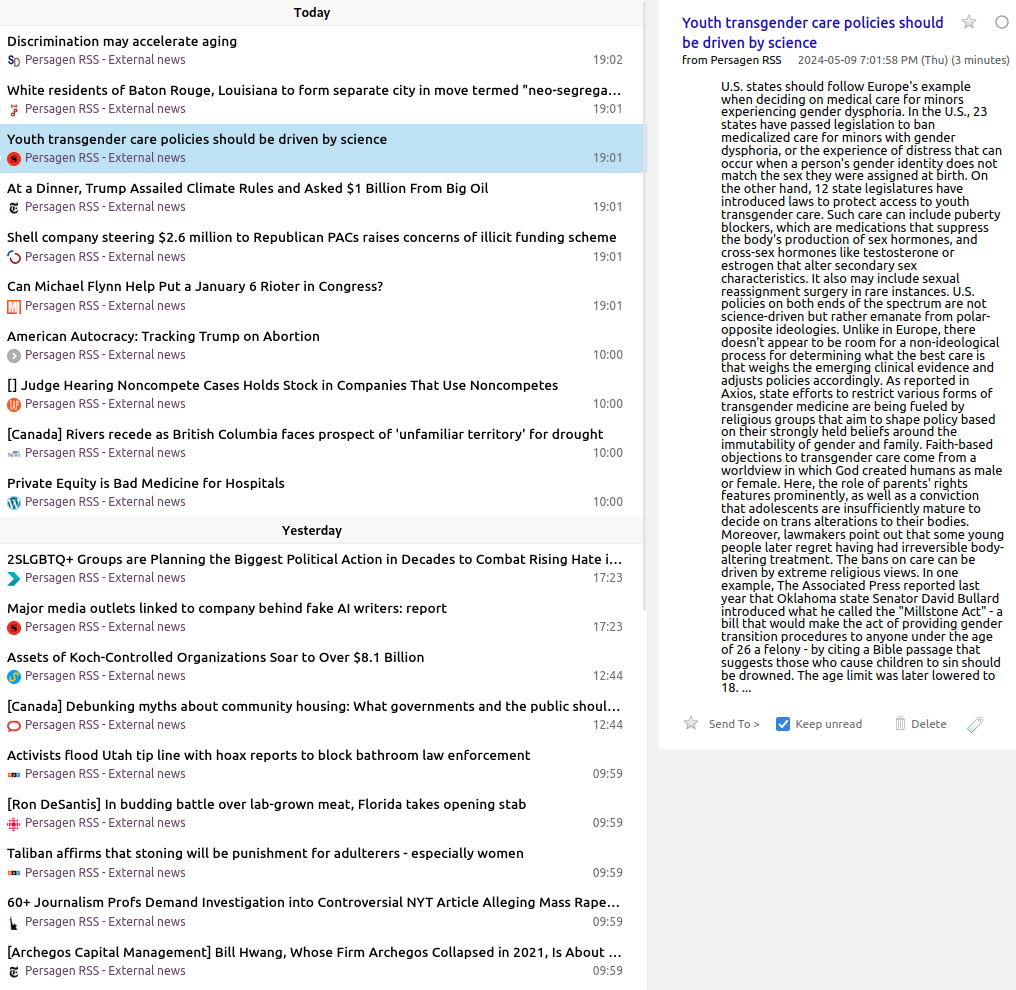This screenshot has height=990, width=1016.
Task: Click the WordPress favicon under Private Equity article
Action: tap(14, 503)
